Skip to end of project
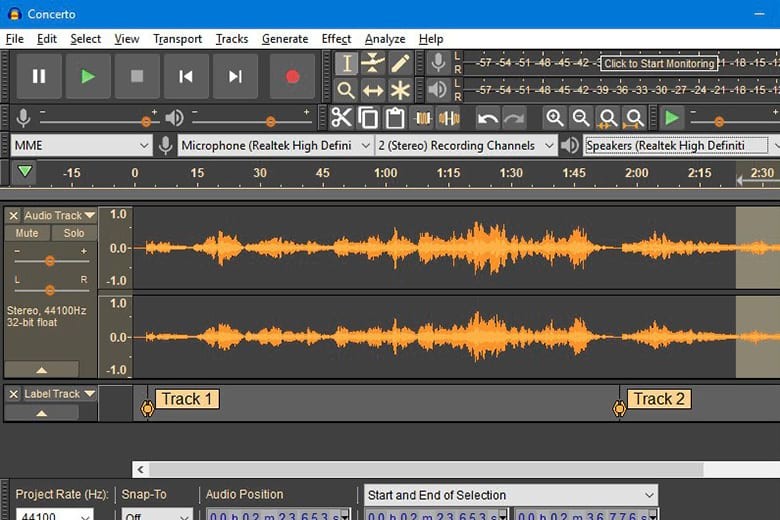Screen dimensions: 780x520 (235, 76)
